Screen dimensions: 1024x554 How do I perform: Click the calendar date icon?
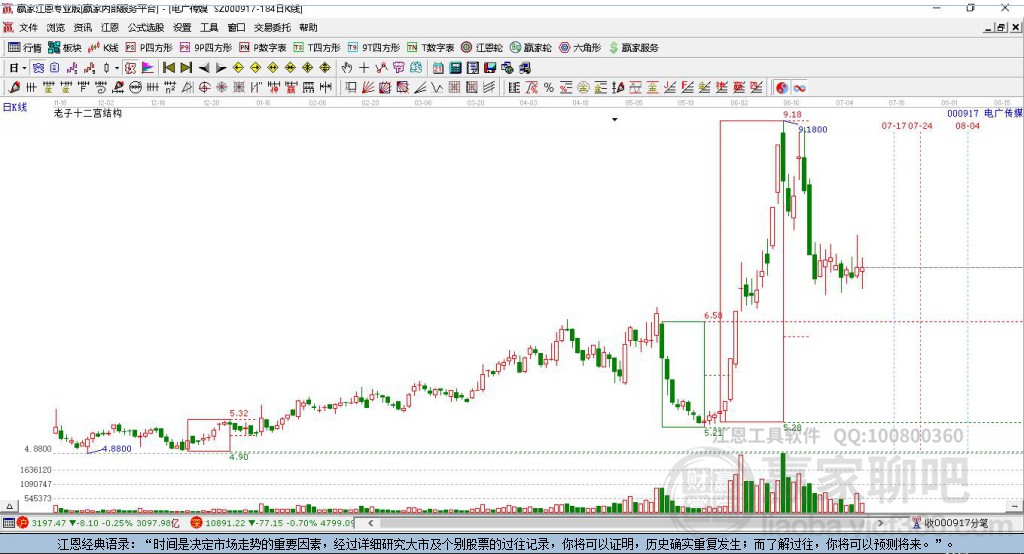tap(438, 68)
